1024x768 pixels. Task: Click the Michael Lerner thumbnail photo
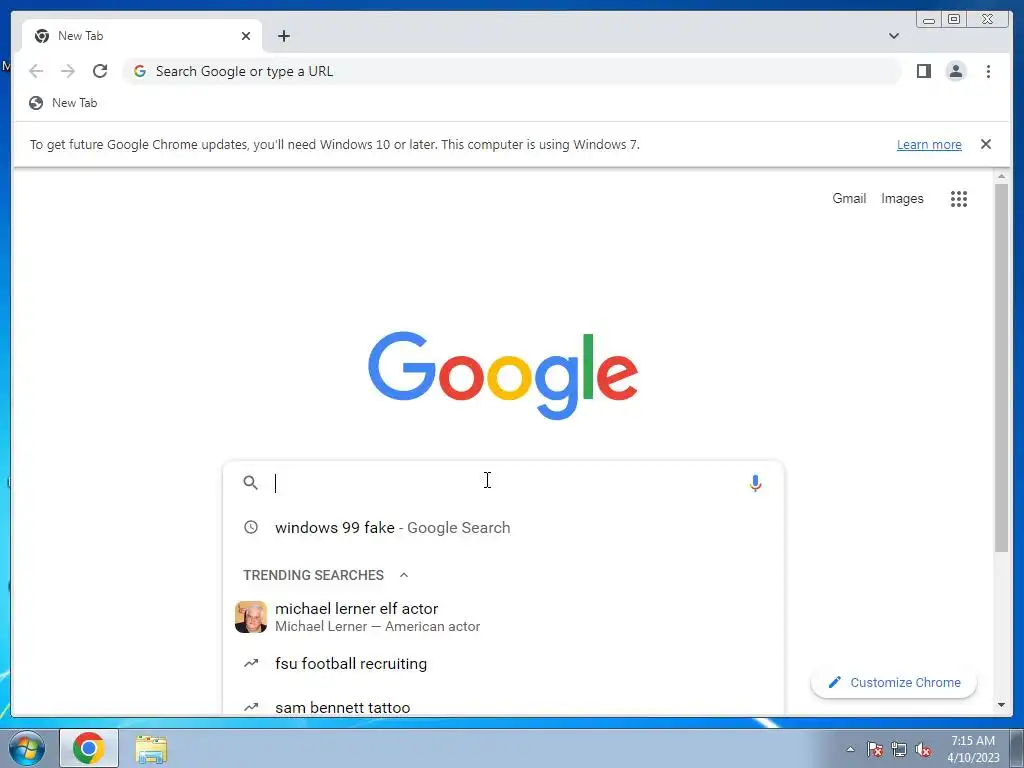tap(251, 617)
